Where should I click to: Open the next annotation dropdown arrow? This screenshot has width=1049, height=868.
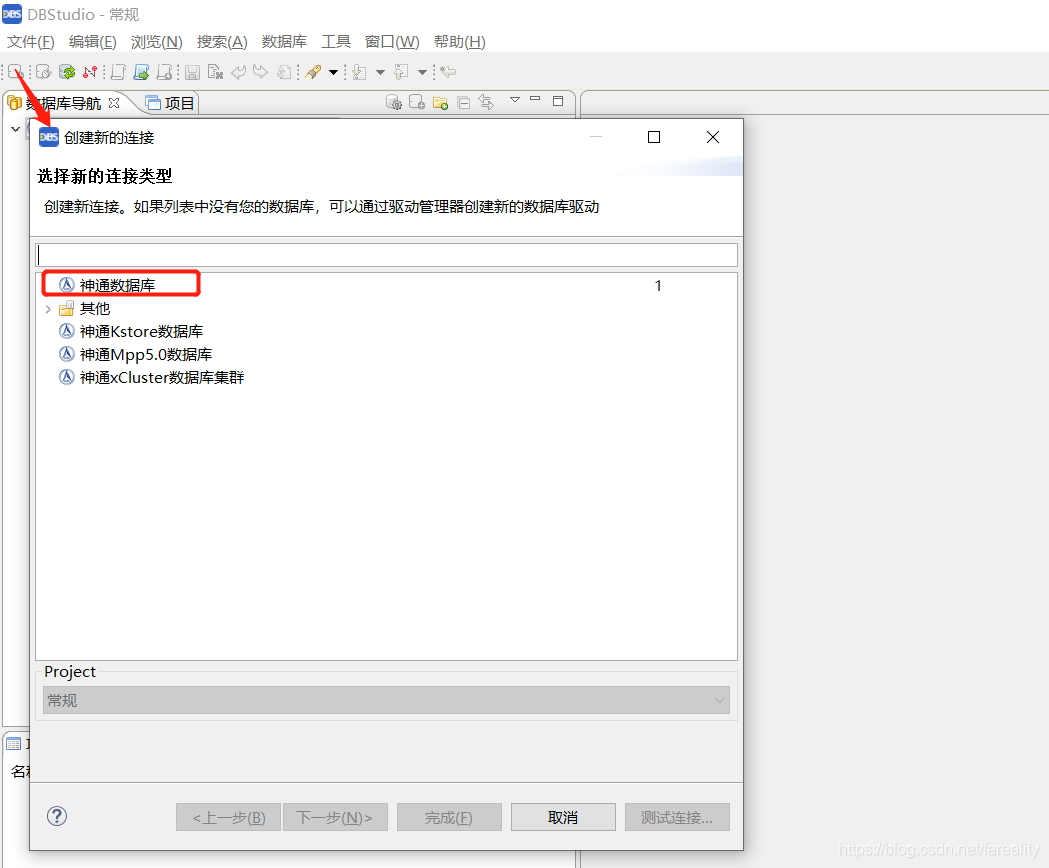click(380, 72)
